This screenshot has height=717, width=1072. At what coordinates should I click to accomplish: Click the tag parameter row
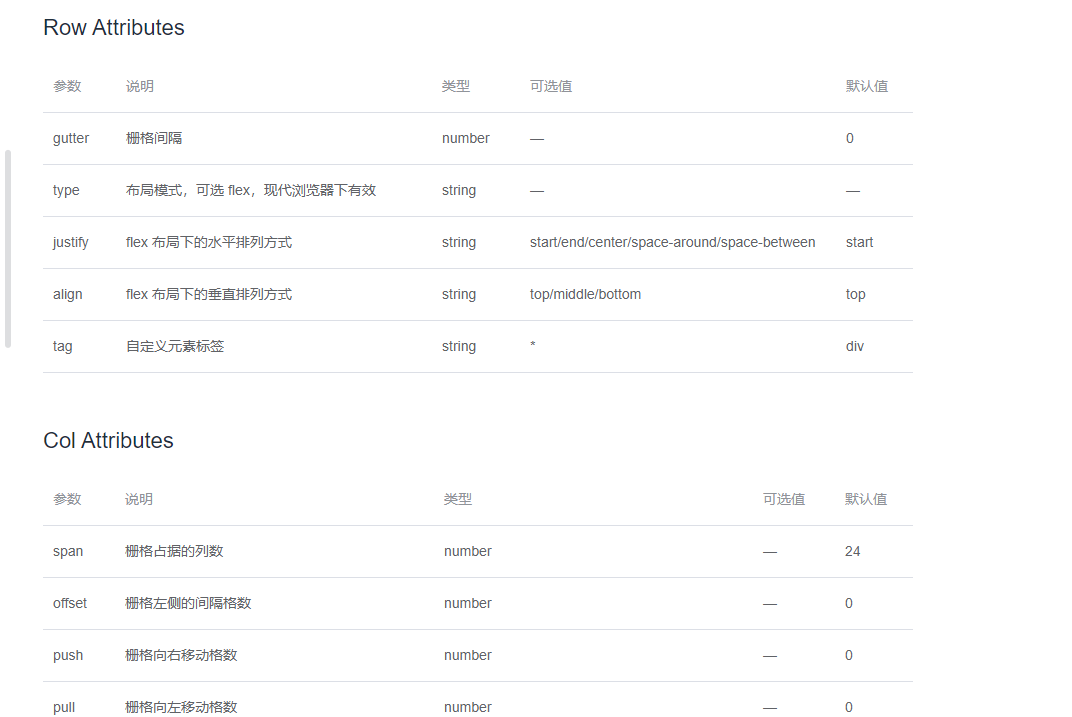[62, 346]
